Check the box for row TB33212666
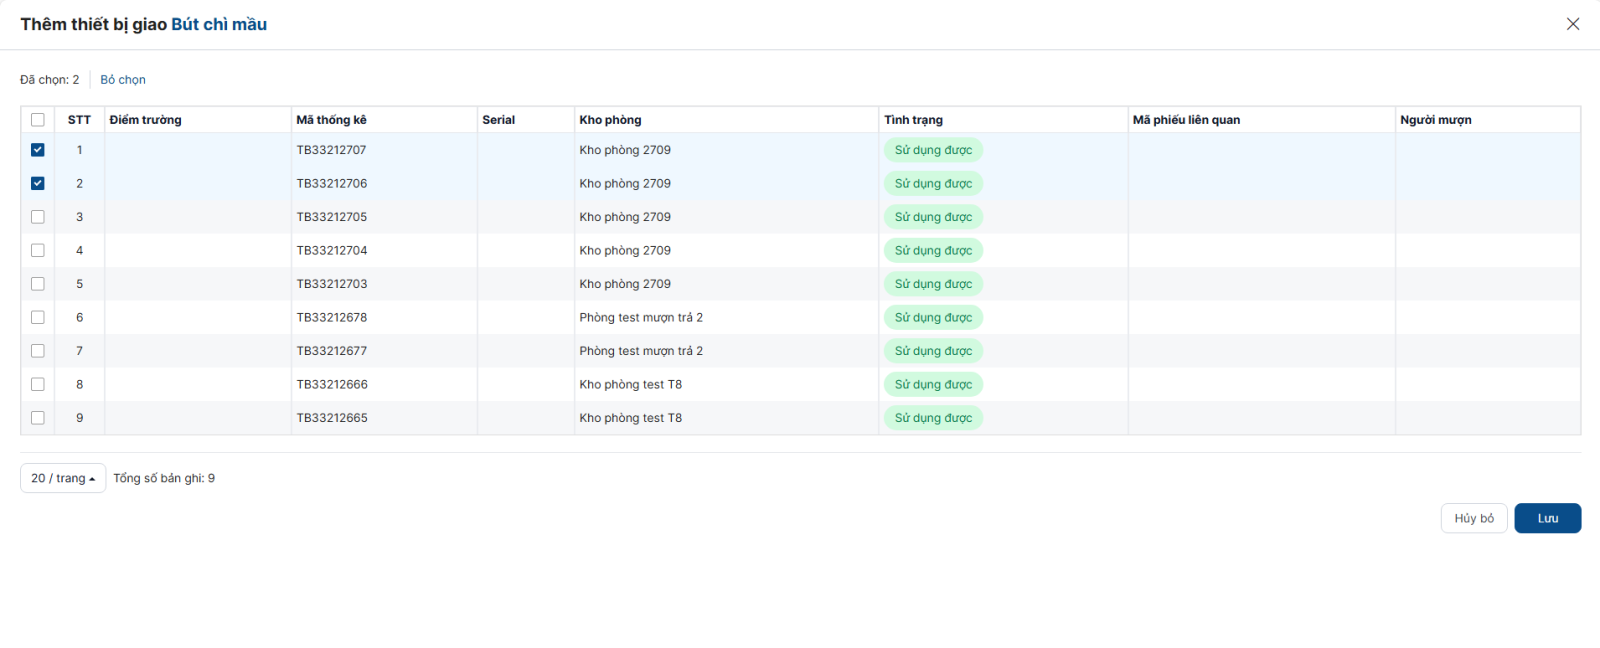Image resolution: width=1600 pixels, height=648 pixels. tap(38, 385)
